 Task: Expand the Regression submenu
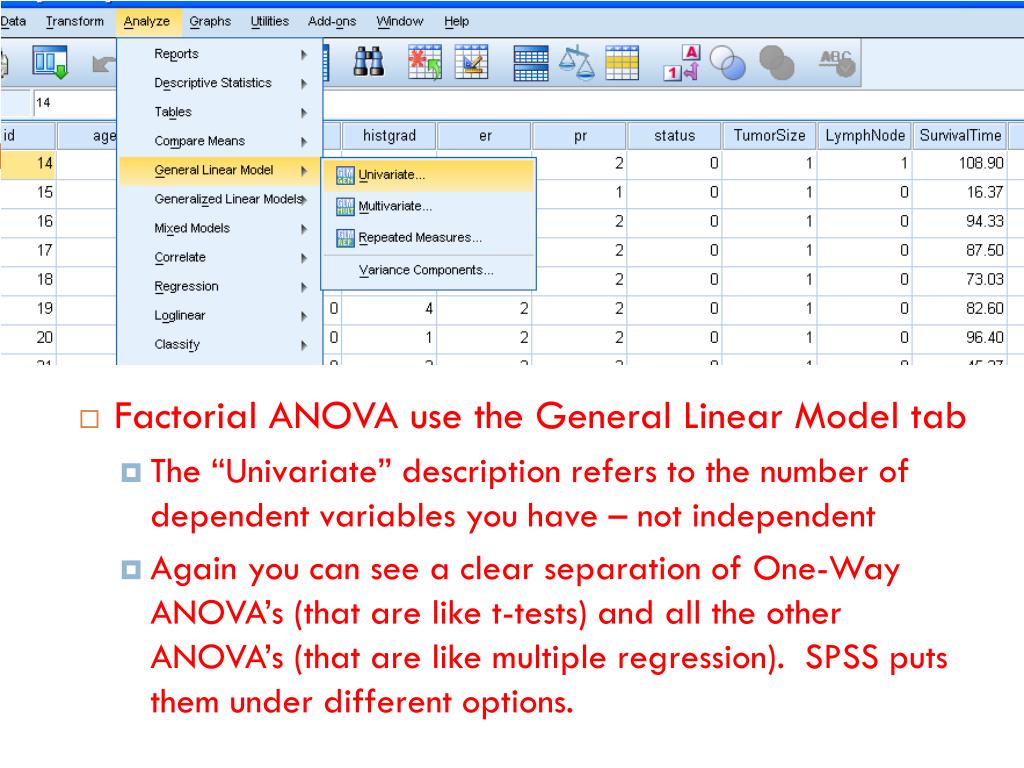(x=219, y=287)
